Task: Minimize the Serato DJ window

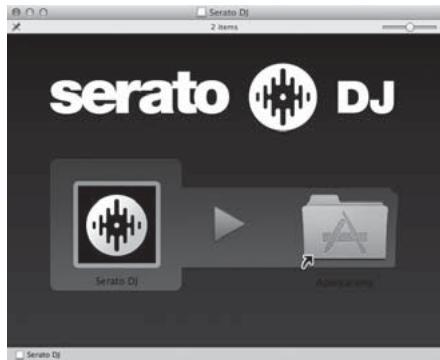Action: point(30,13)
